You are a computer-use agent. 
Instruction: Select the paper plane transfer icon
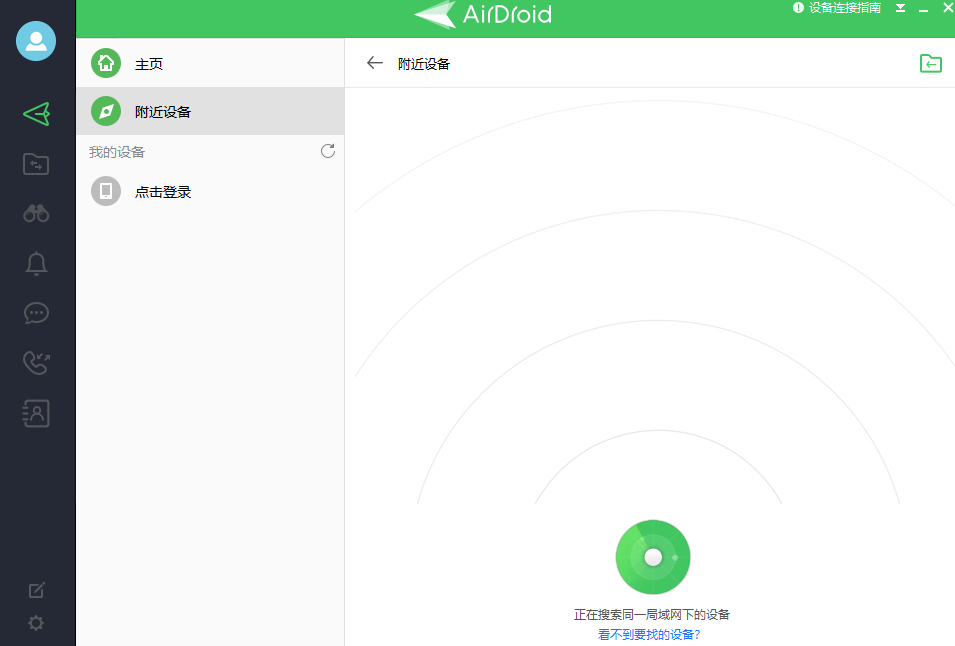(x=37, y=114)
